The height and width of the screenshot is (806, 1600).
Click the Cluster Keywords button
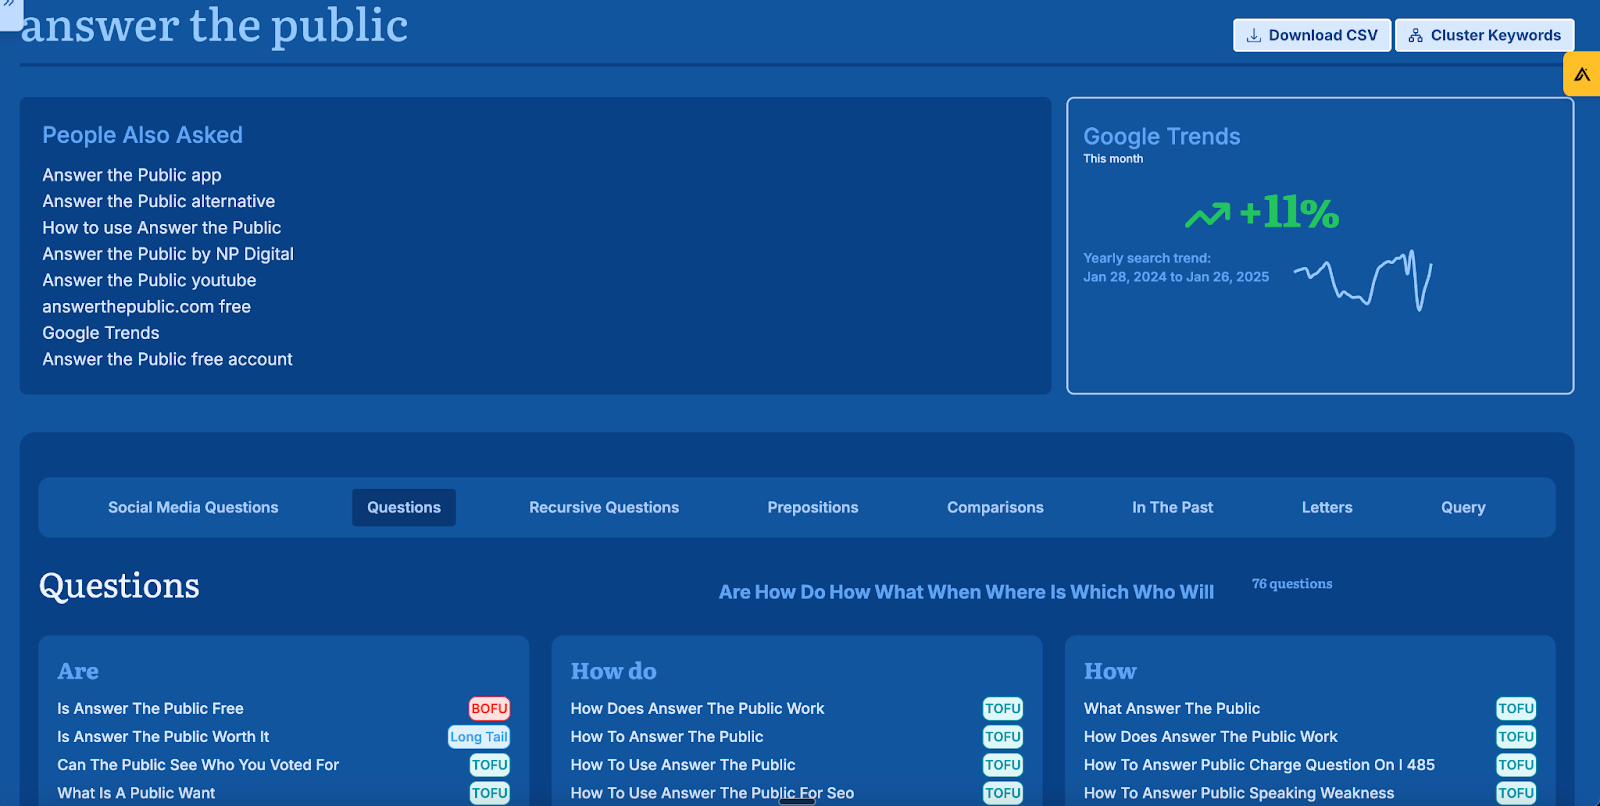[1484, 35]
